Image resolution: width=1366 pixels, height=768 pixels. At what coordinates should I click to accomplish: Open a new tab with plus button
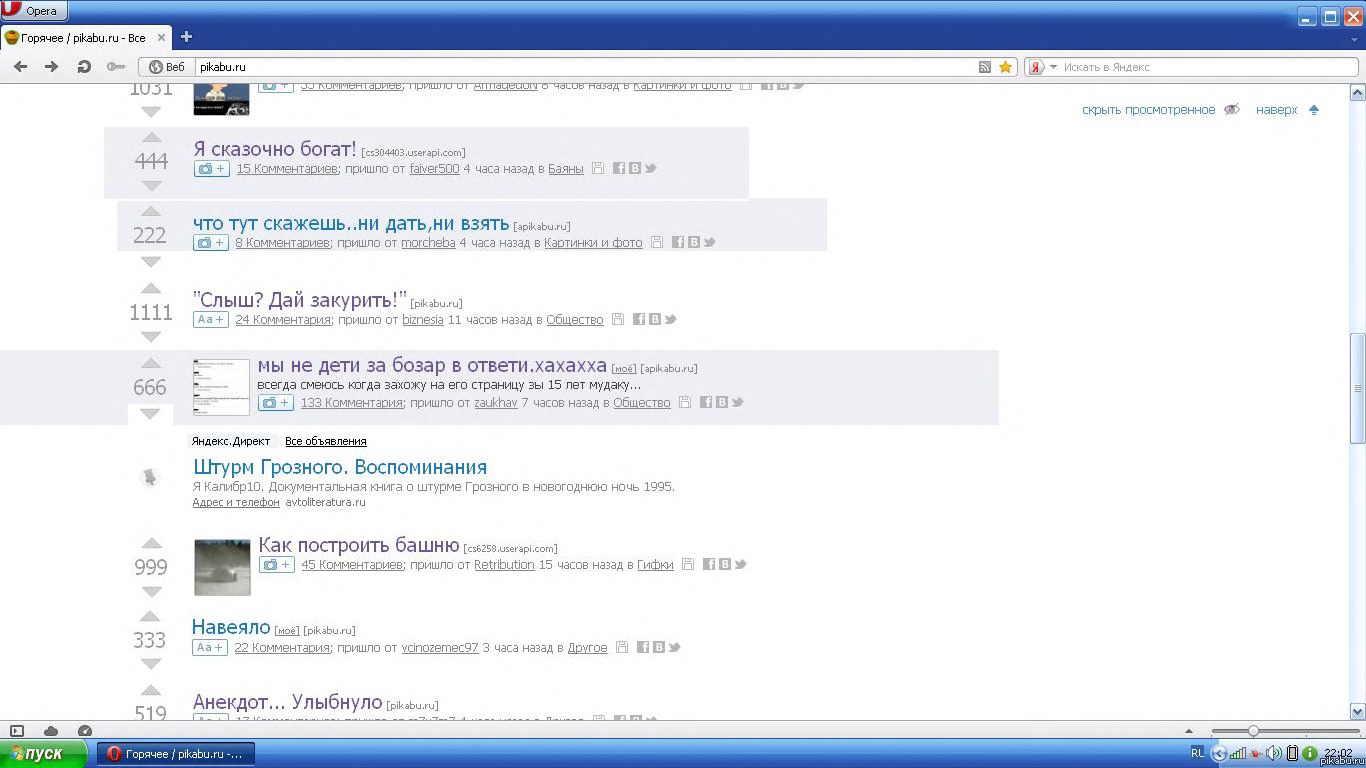click(186, 37)
